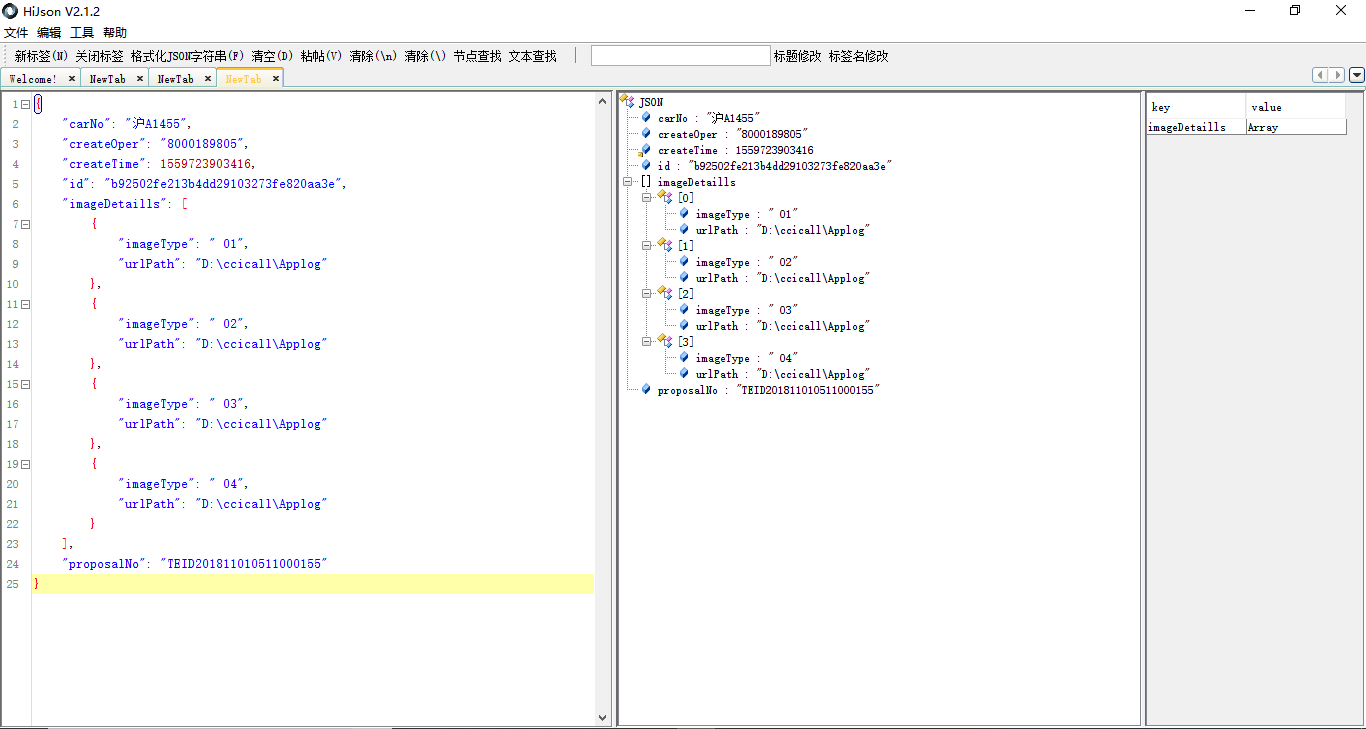The image size is (1366, 729).
Task: Click the "key" column header
Action: click(x=1197, y=107)
